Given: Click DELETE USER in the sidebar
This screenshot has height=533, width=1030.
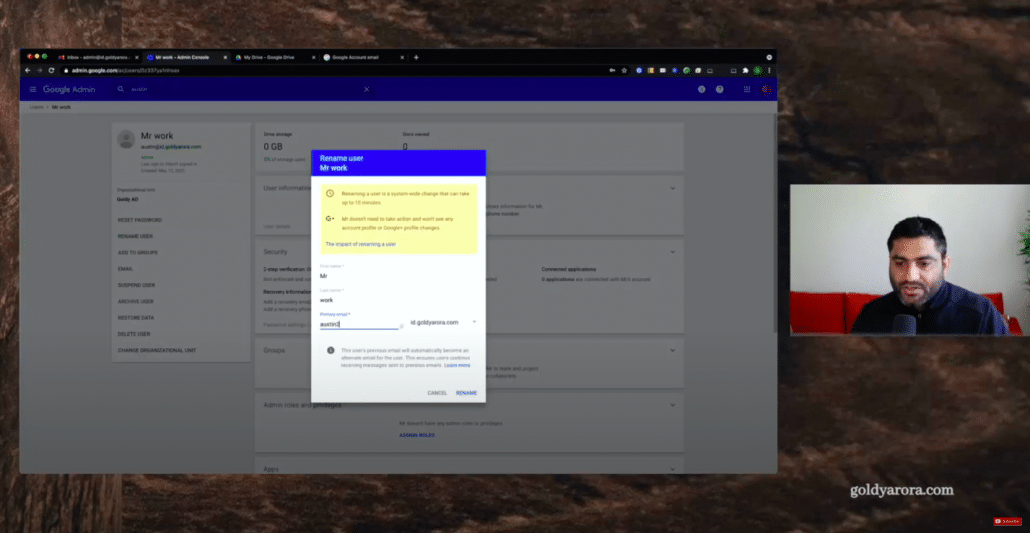Looking at the screenshot, I should point(134,334).
